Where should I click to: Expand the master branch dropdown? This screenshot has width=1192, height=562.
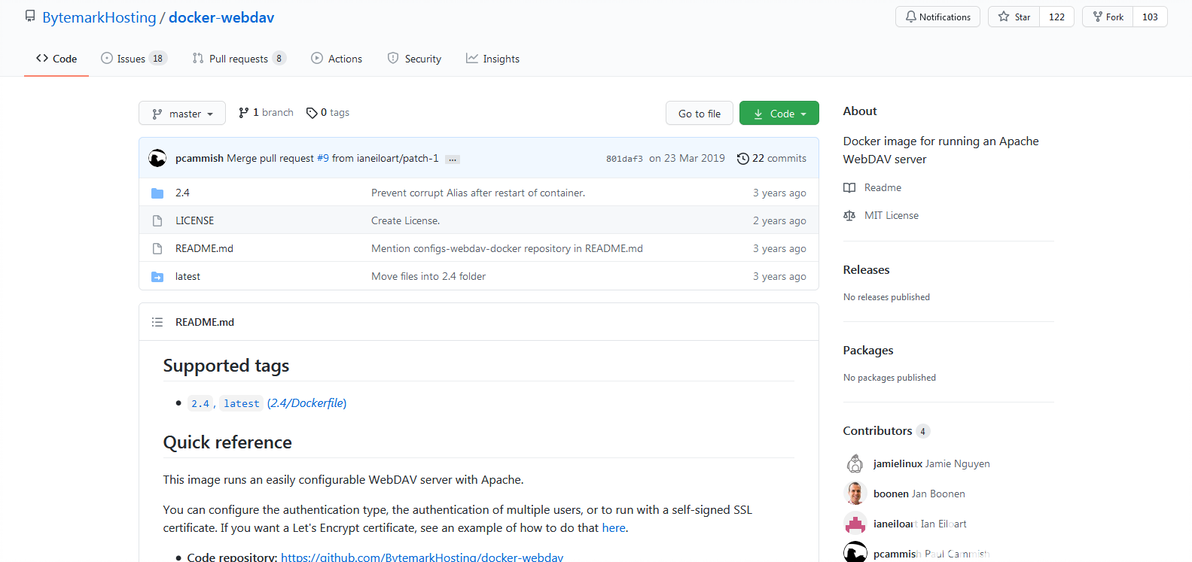(x=182, y=114)
